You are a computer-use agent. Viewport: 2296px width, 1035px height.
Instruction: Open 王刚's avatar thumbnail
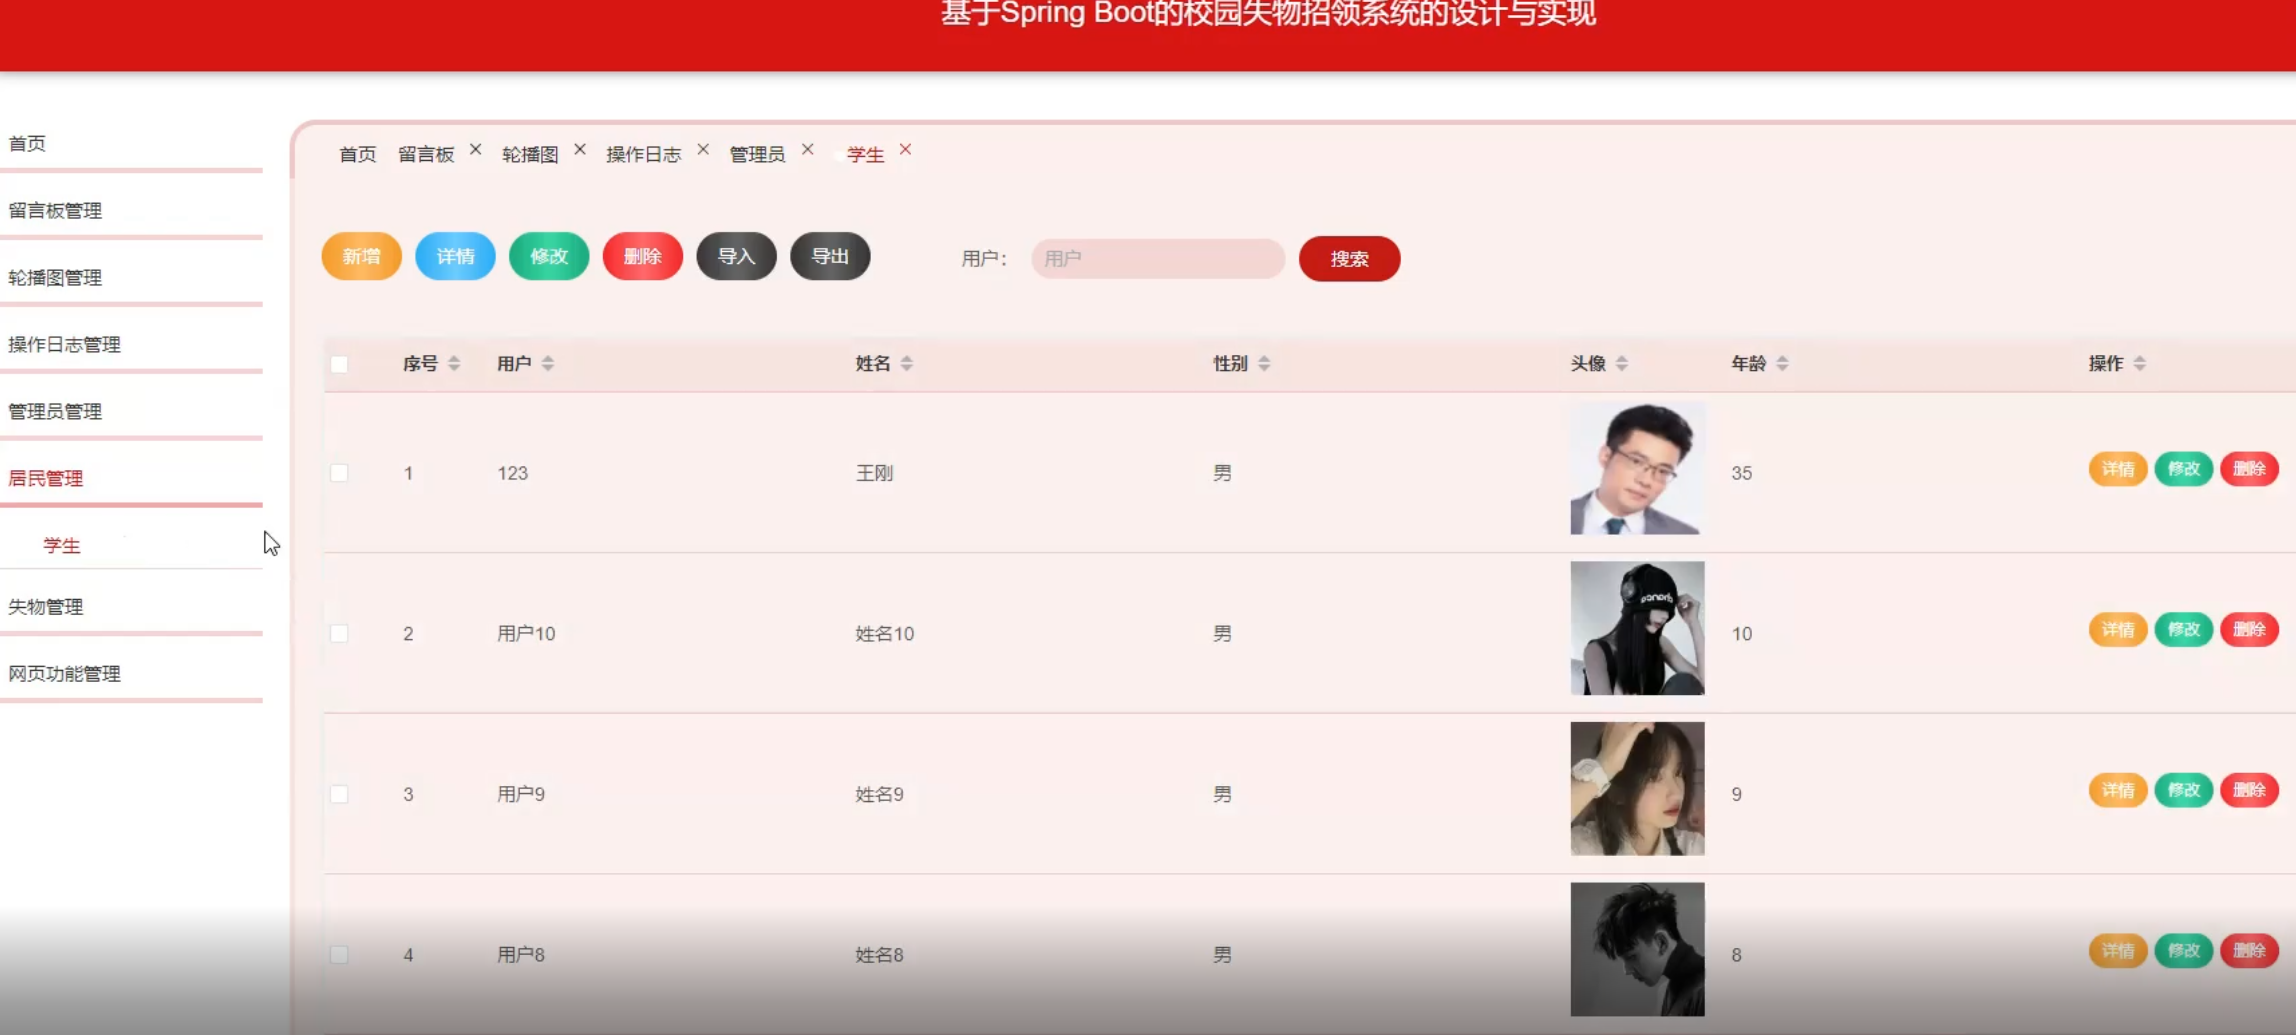tap(1637, 468)
